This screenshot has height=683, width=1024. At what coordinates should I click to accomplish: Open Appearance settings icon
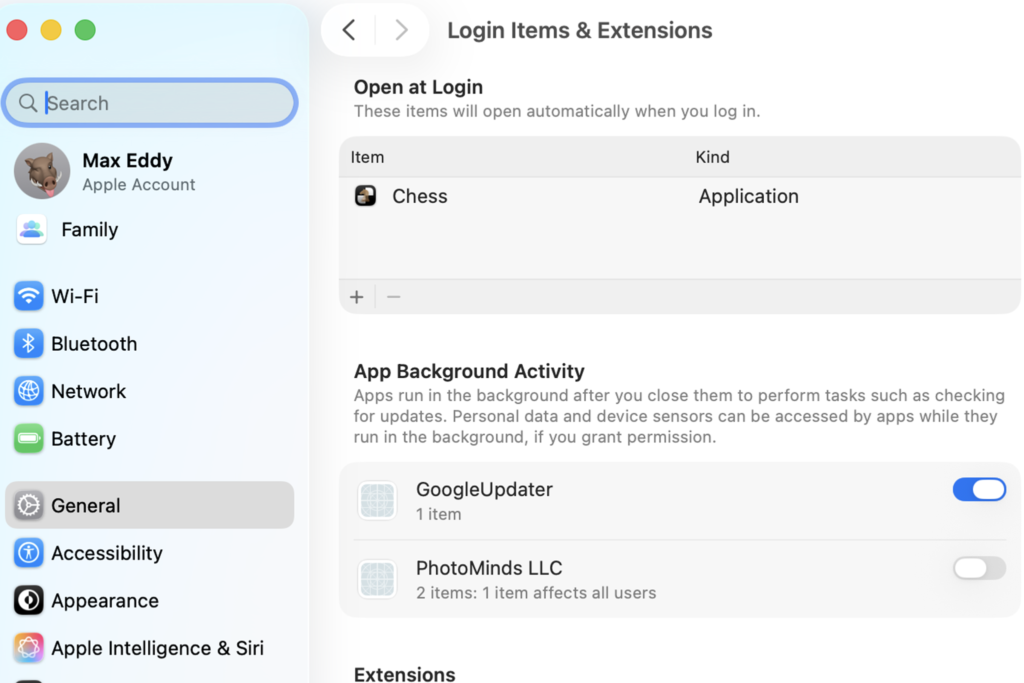29,601
